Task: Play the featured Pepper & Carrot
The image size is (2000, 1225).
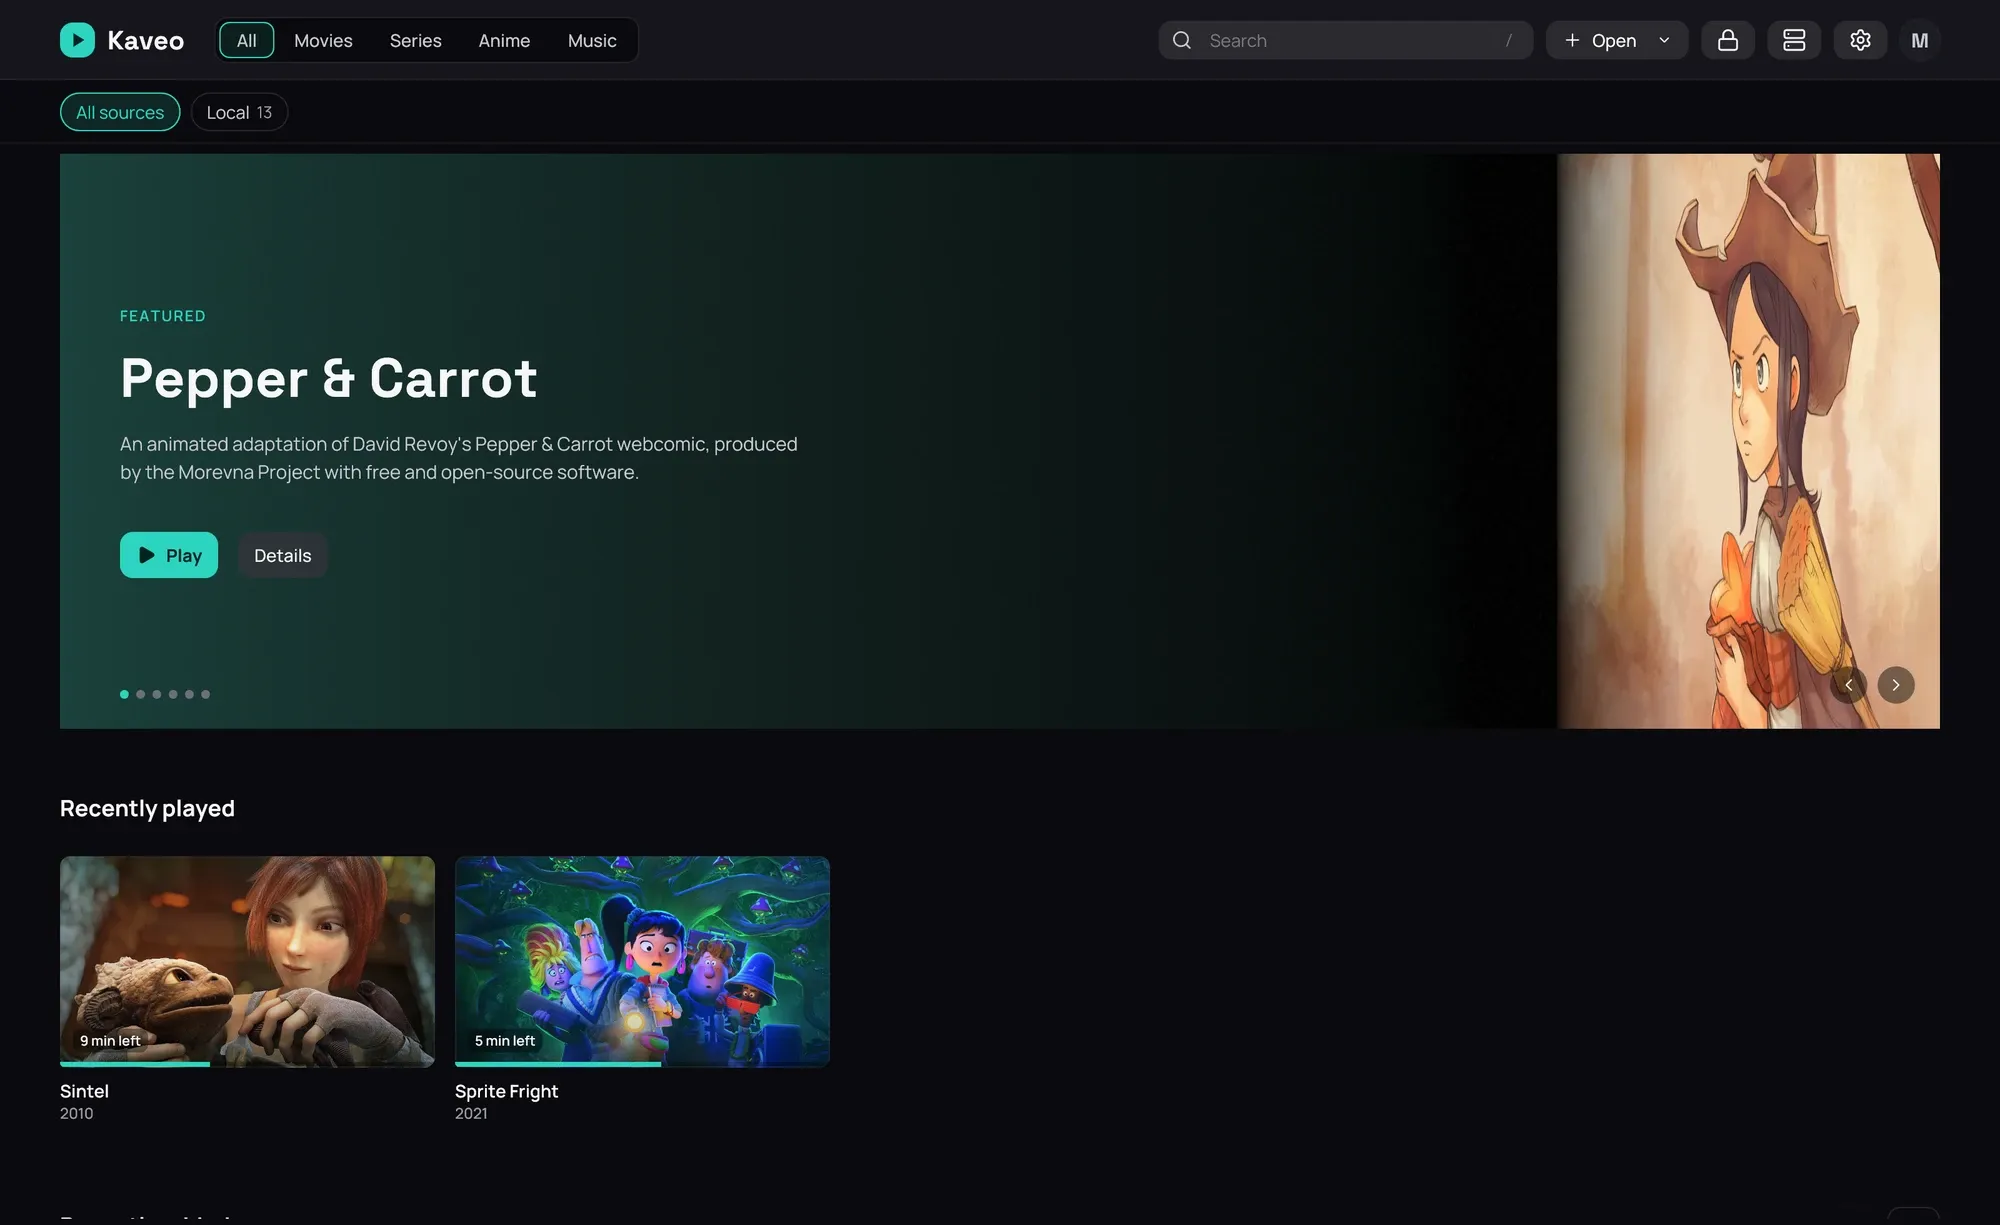Action: pyautogui.click(x=169, y=555)
